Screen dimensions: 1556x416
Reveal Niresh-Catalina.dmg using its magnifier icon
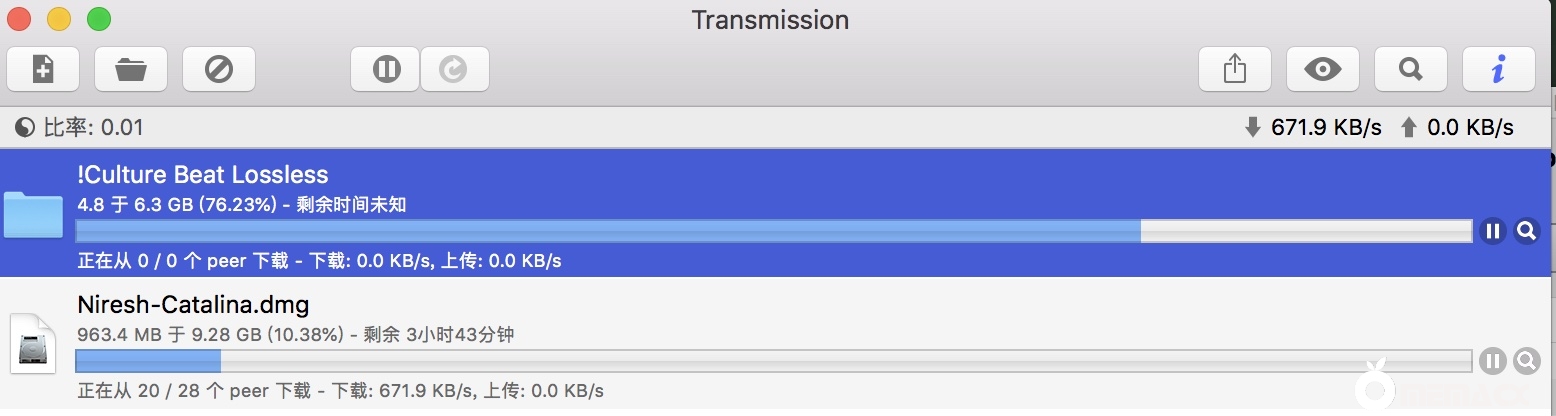pyautogui.click(x=1526, y=361)
